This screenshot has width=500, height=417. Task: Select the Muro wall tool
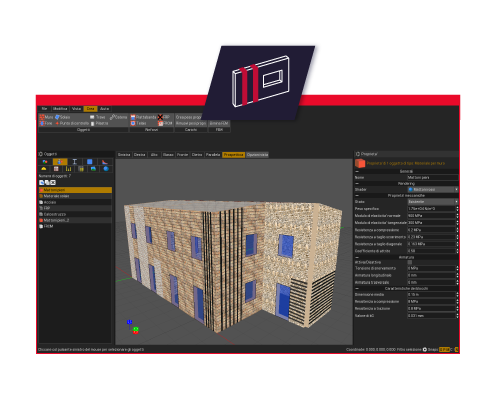point(46,117)
